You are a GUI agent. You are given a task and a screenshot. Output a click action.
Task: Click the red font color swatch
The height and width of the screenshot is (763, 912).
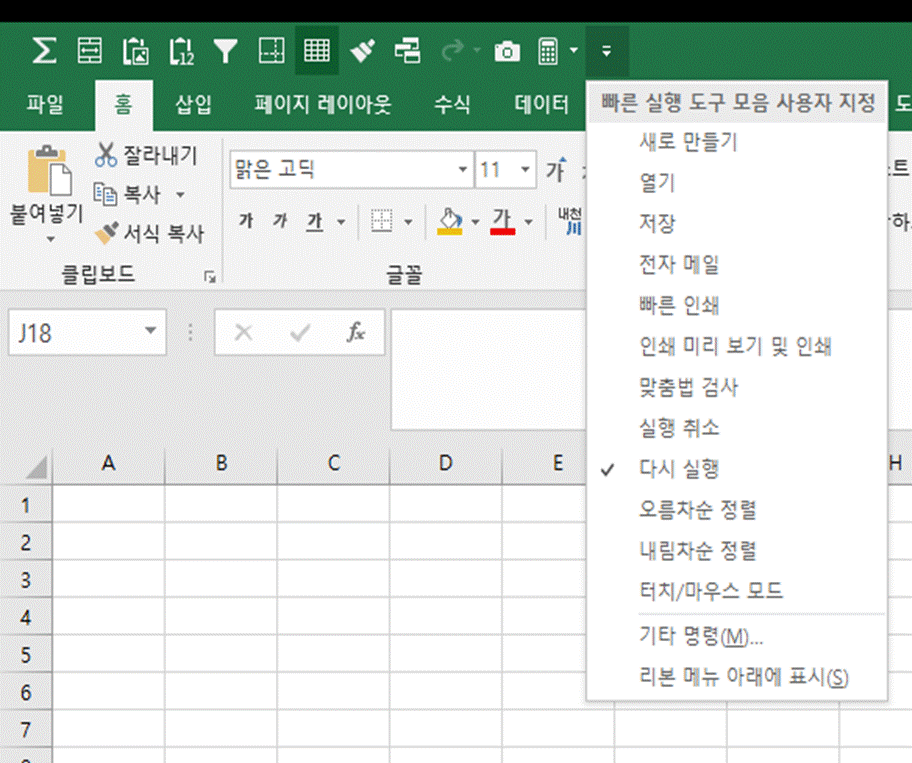pos(502,229)
